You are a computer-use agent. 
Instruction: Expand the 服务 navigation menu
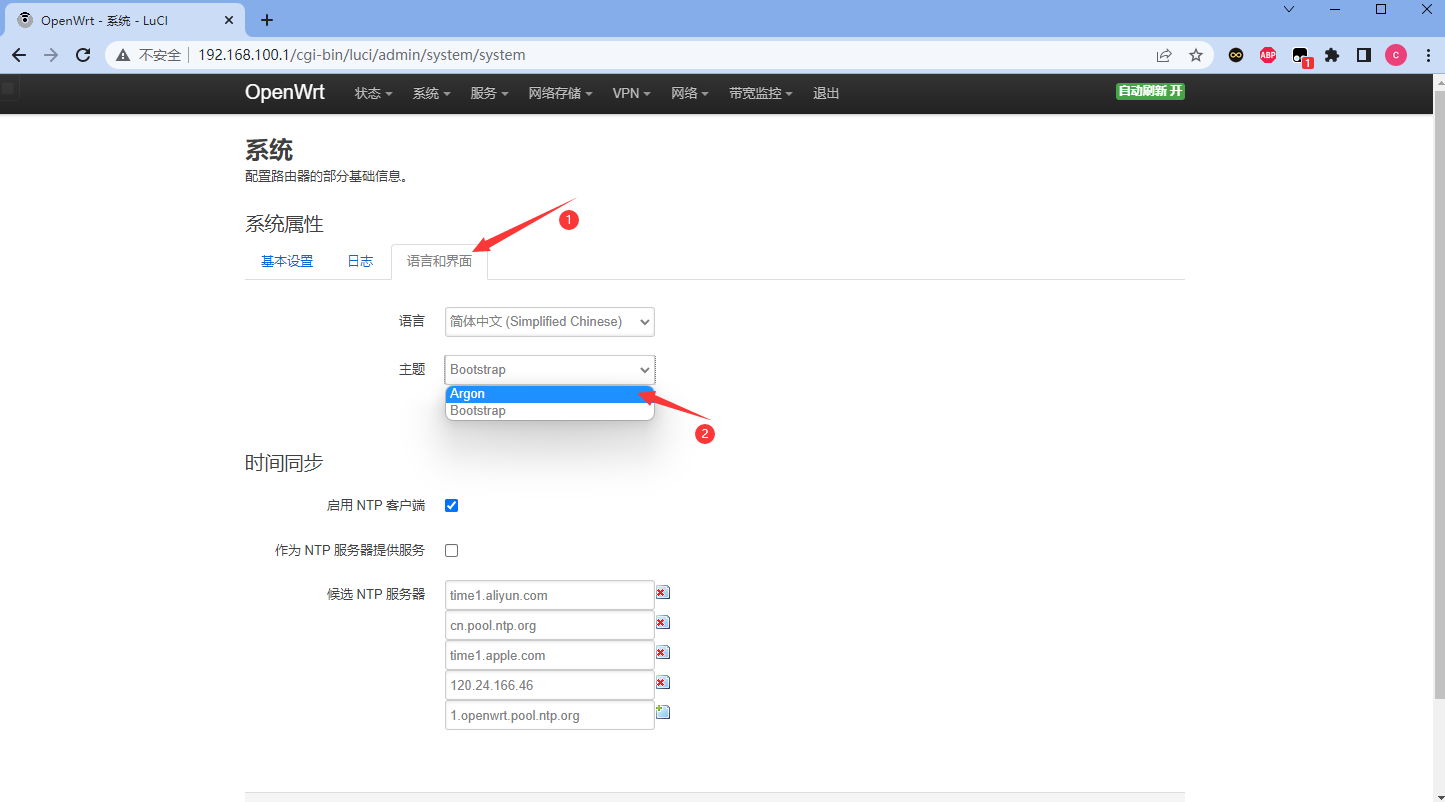tap(489, 93)
